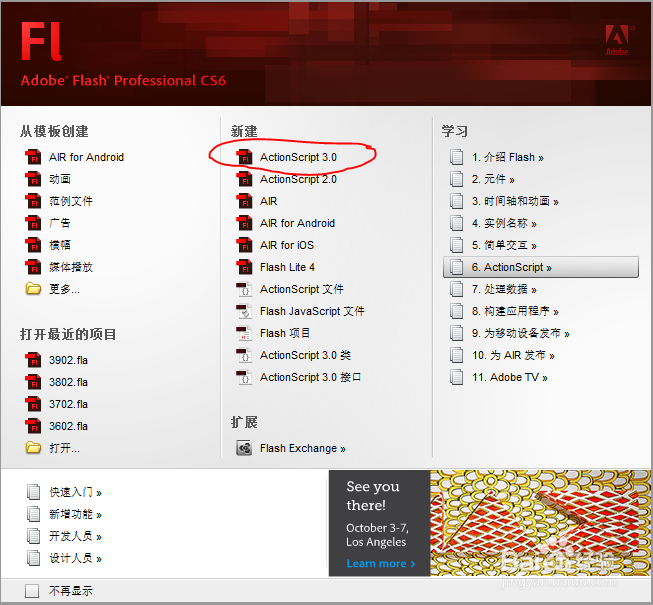Select the Flash JavaScript 文件 entry
The width and height of the screenshot is (653, 605).
click(312, 311)
